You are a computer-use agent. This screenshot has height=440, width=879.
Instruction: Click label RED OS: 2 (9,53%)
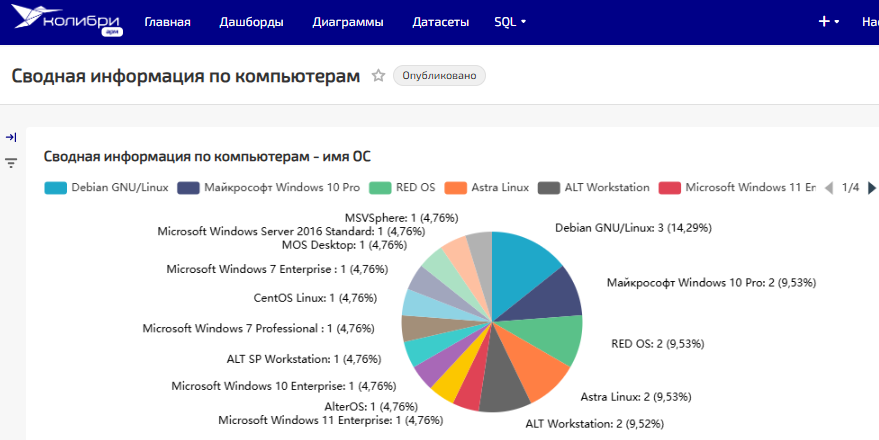click(658, 344)
